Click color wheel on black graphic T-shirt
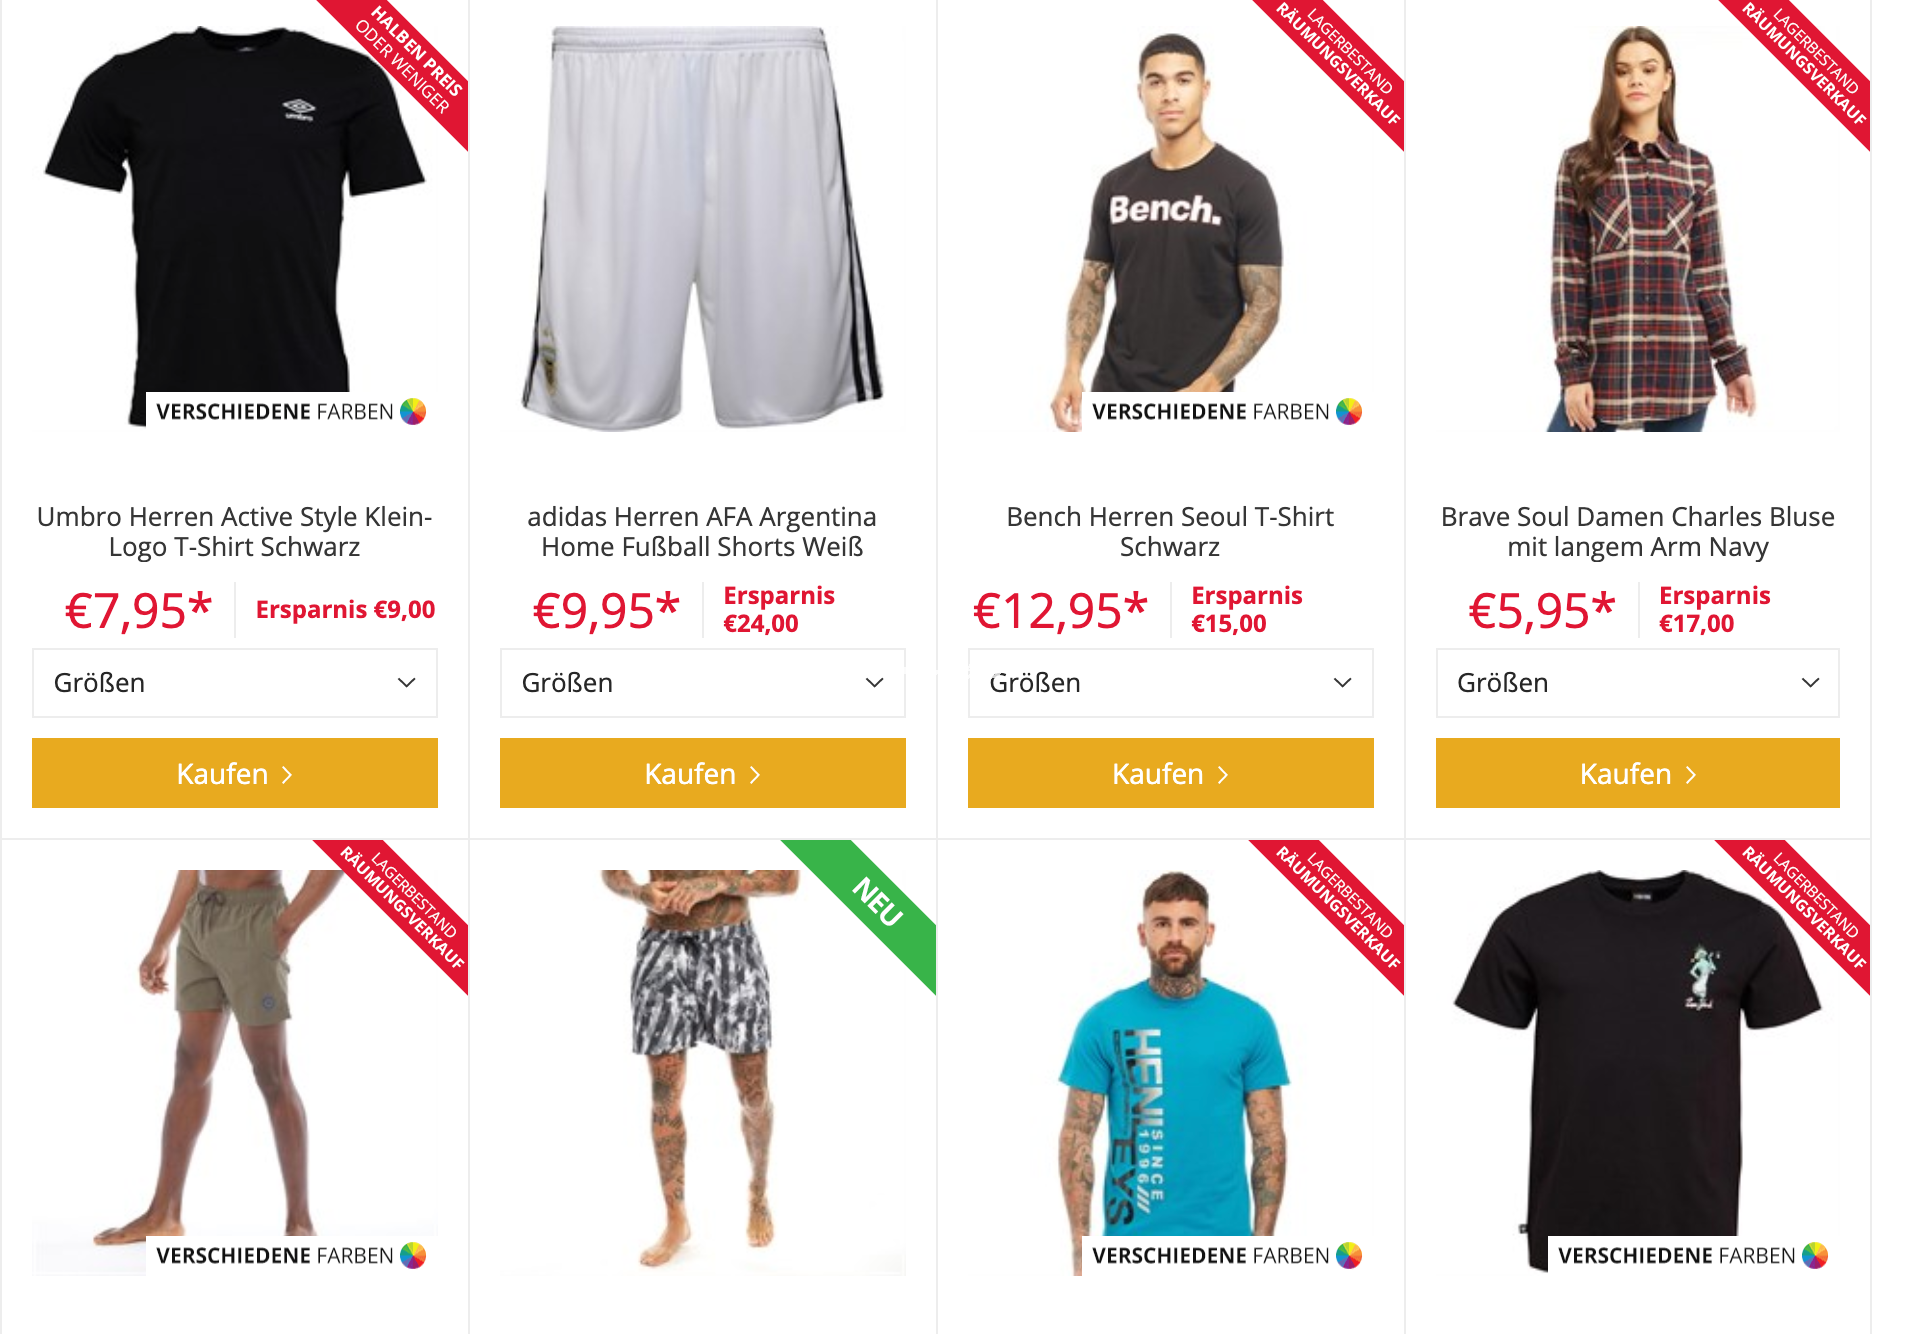This screenshot has width=1908, height=1334. tap(1815, 1256)
